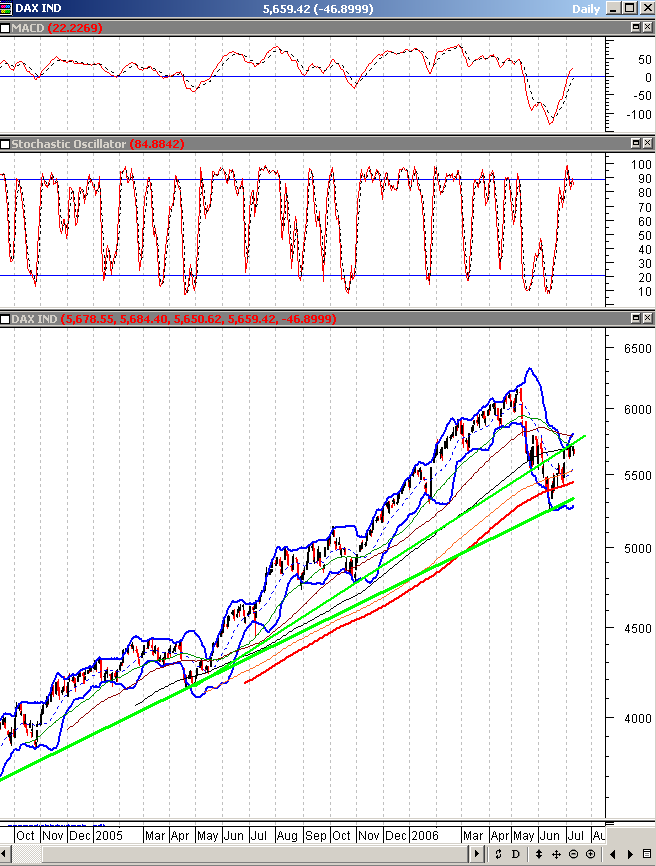656x866 pixels.
Task: Maximize the Stochastic Oscillator inner window
Action: pos(635,143)
